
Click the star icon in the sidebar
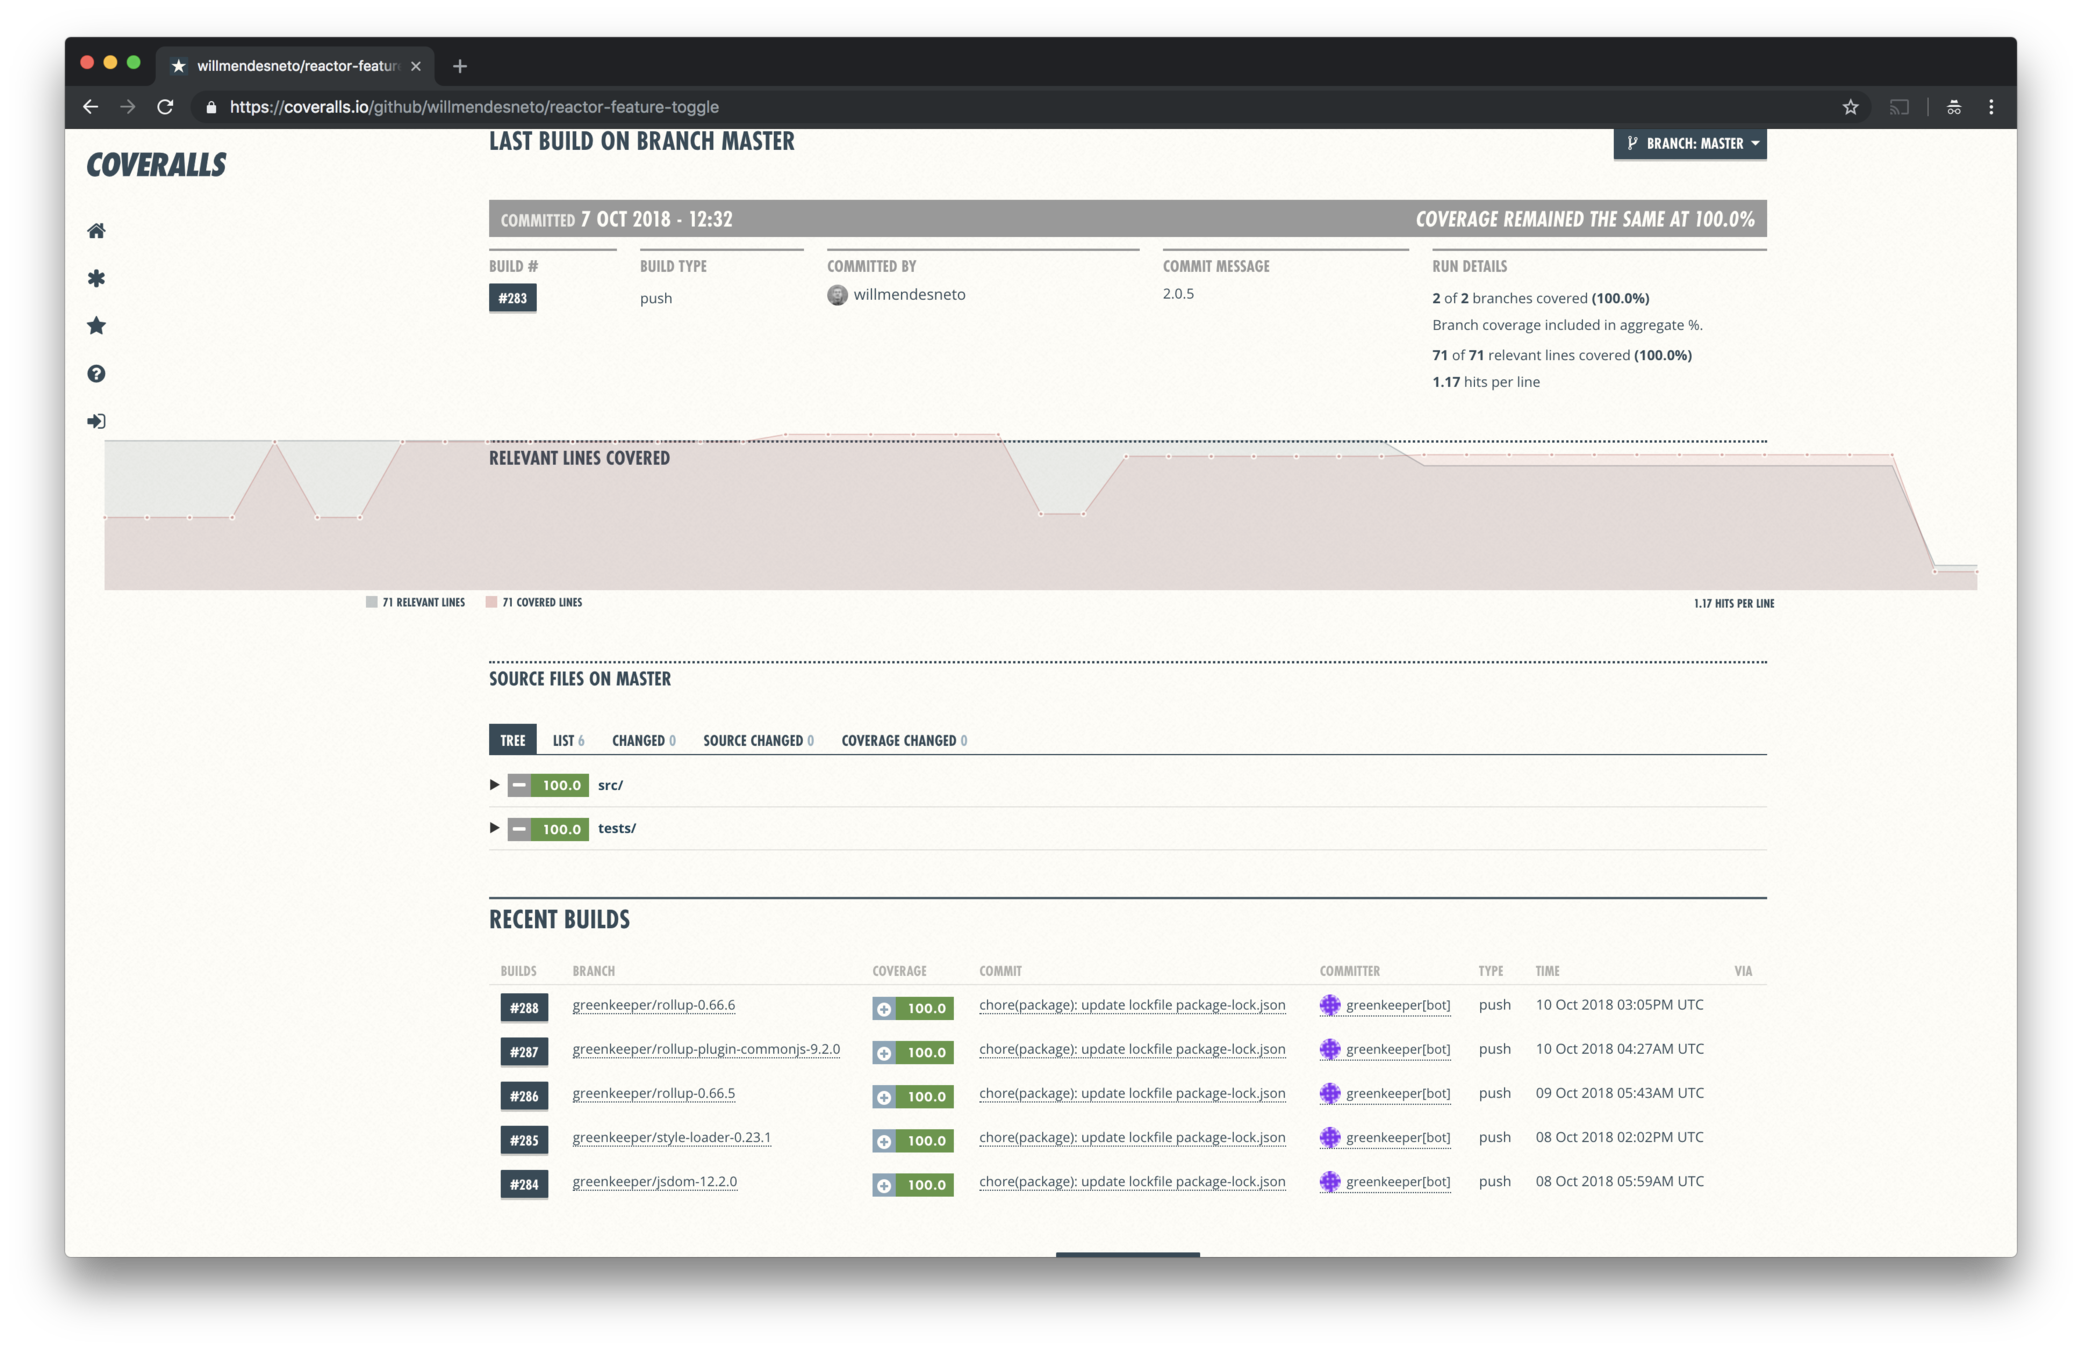(96, 326)
